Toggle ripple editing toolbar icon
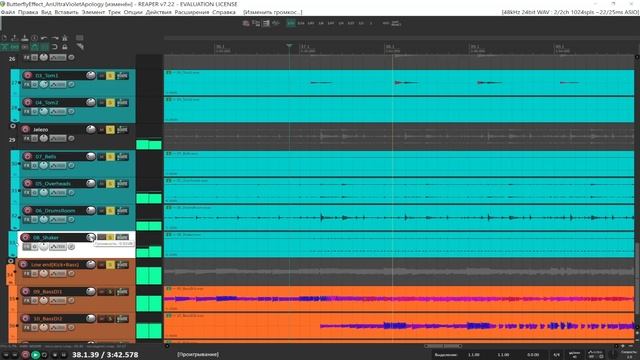 [24, 47]
